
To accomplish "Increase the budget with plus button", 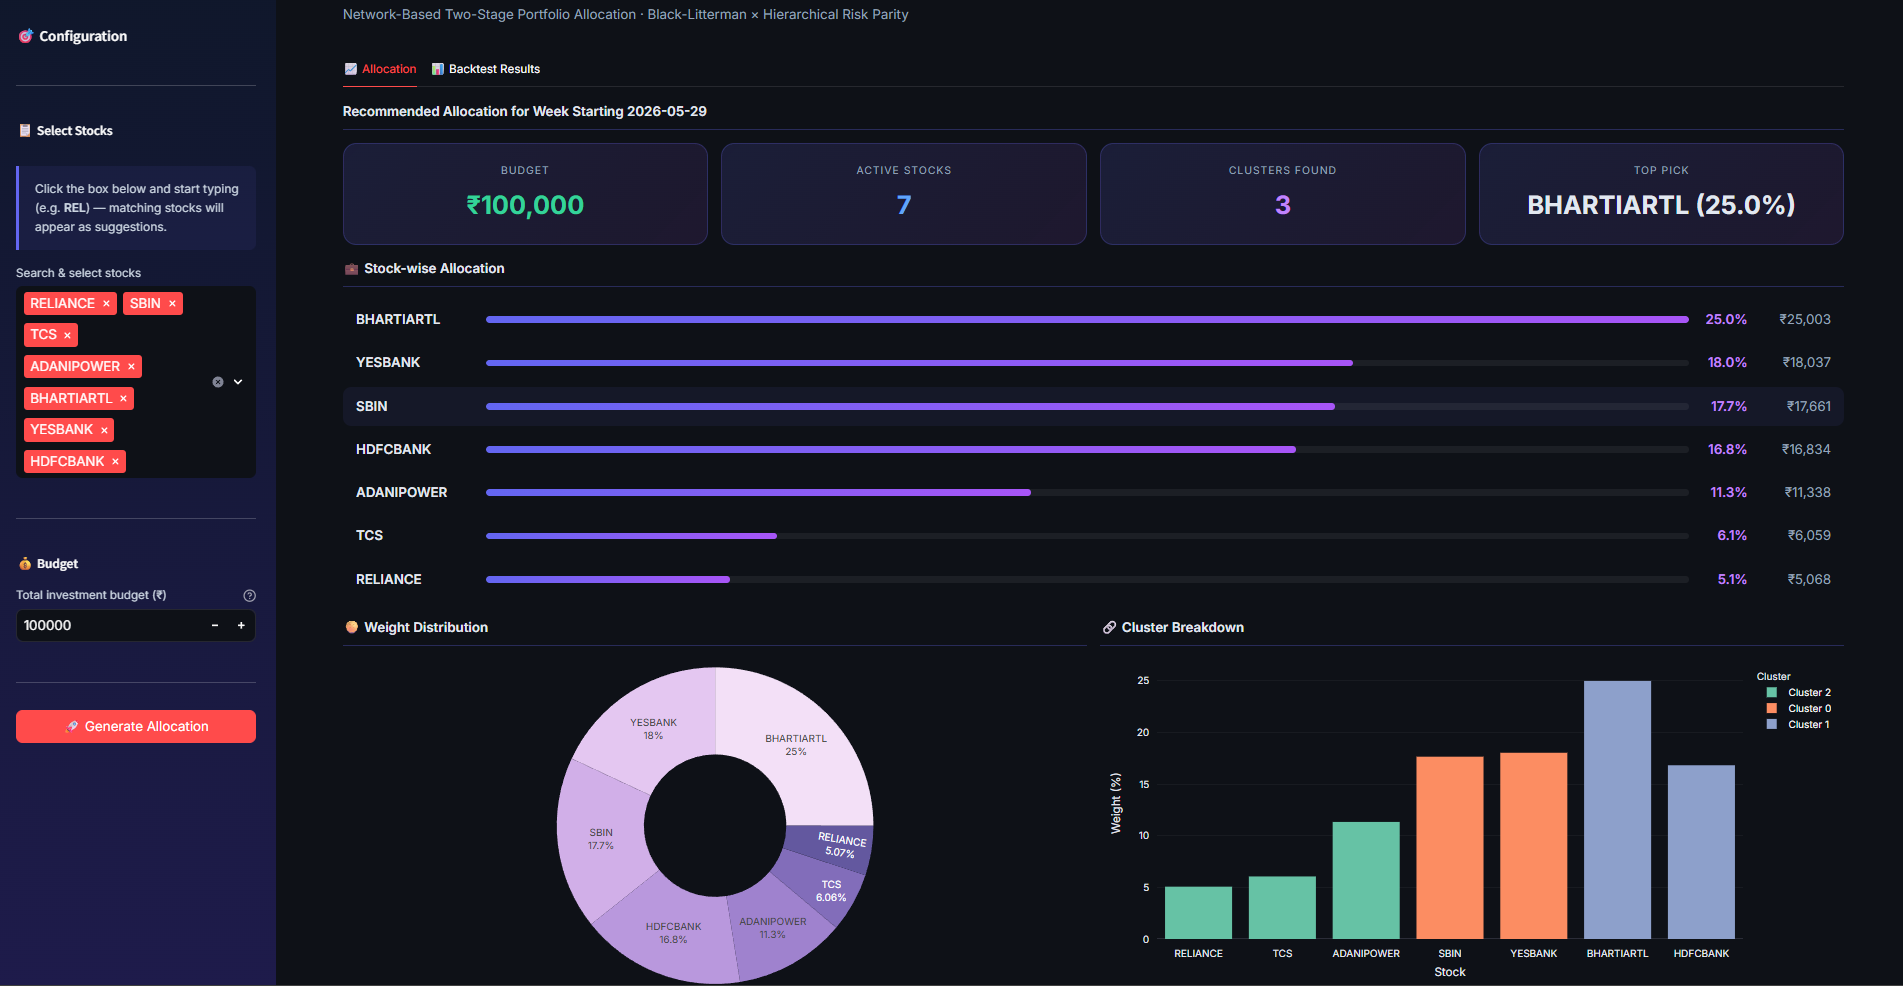I will click(x=241, y=626).
